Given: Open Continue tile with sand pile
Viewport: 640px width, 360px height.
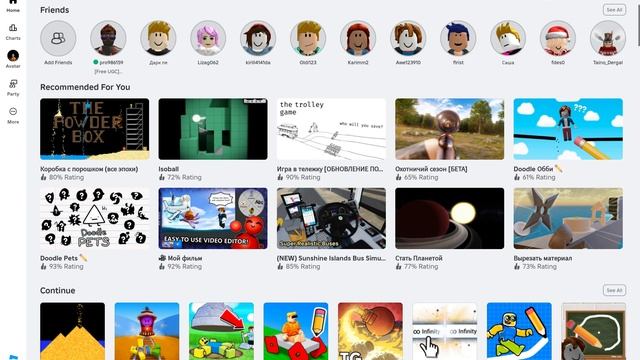Looking at the screenshot, I should click(72, 331).
